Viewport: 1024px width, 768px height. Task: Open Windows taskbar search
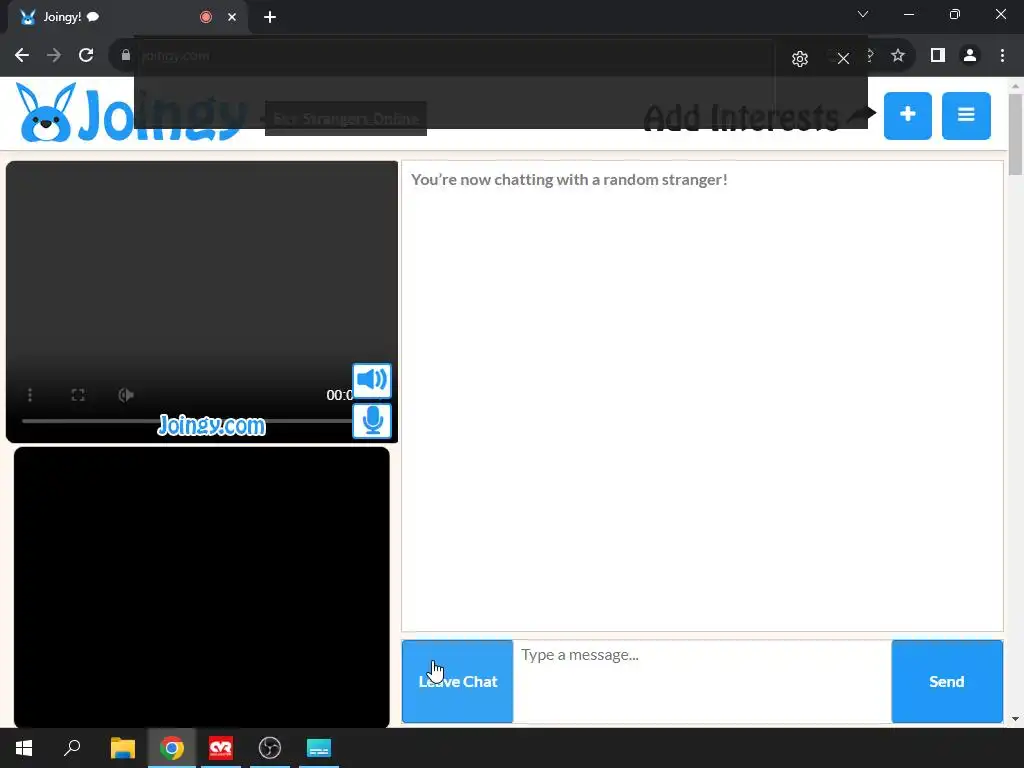(x=72, y=748)
